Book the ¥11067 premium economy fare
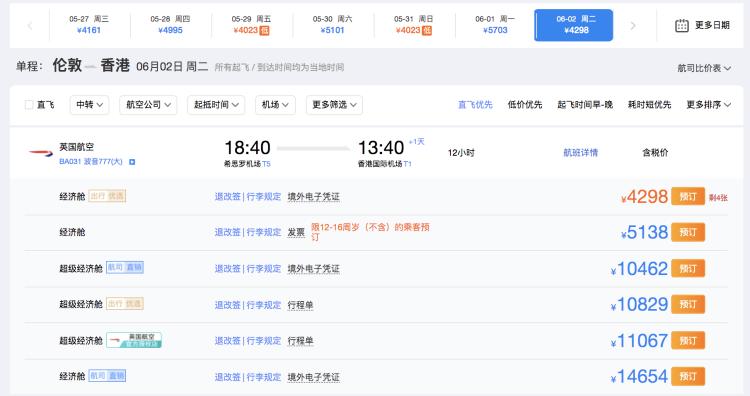Image resolution: width=750 pixels, height=396 pixels. 688,341
